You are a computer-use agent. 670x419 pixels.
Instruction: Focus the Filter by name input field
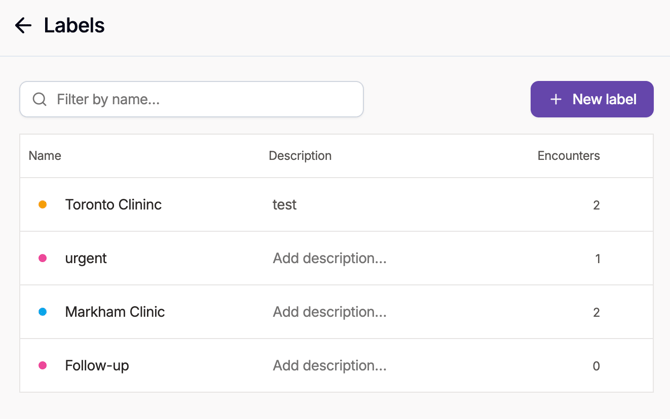click(x=191, y=99)
